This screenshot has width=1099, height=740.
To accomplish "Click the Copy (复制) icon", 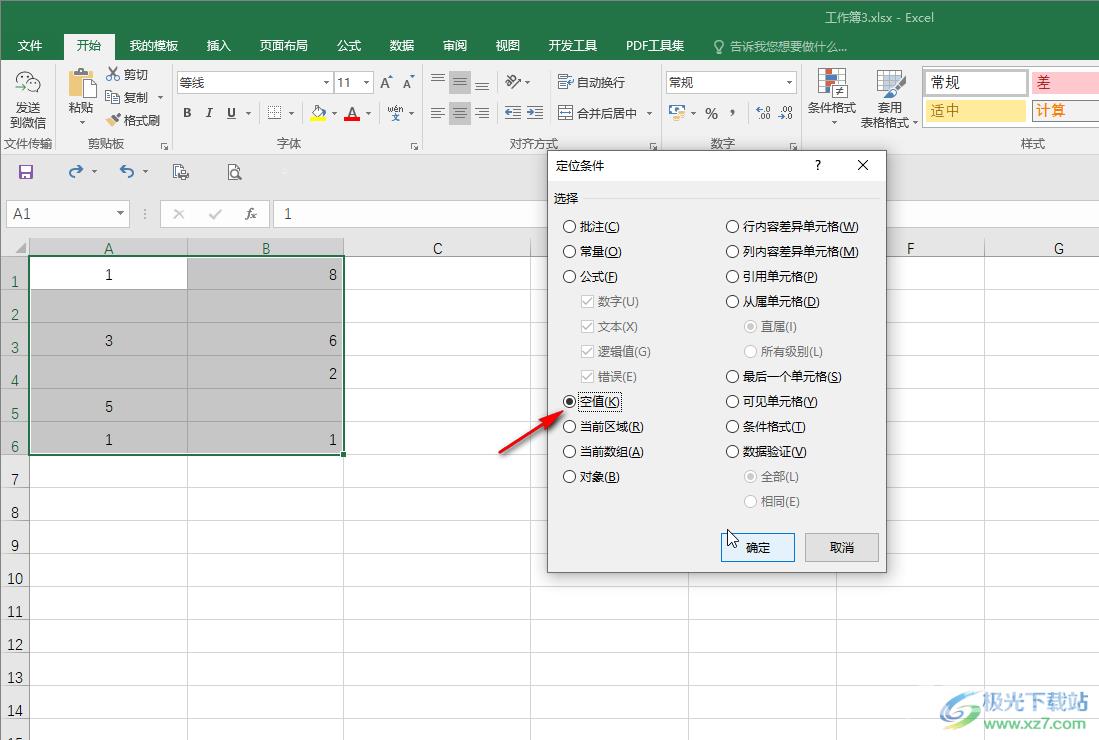I will 112,97.
